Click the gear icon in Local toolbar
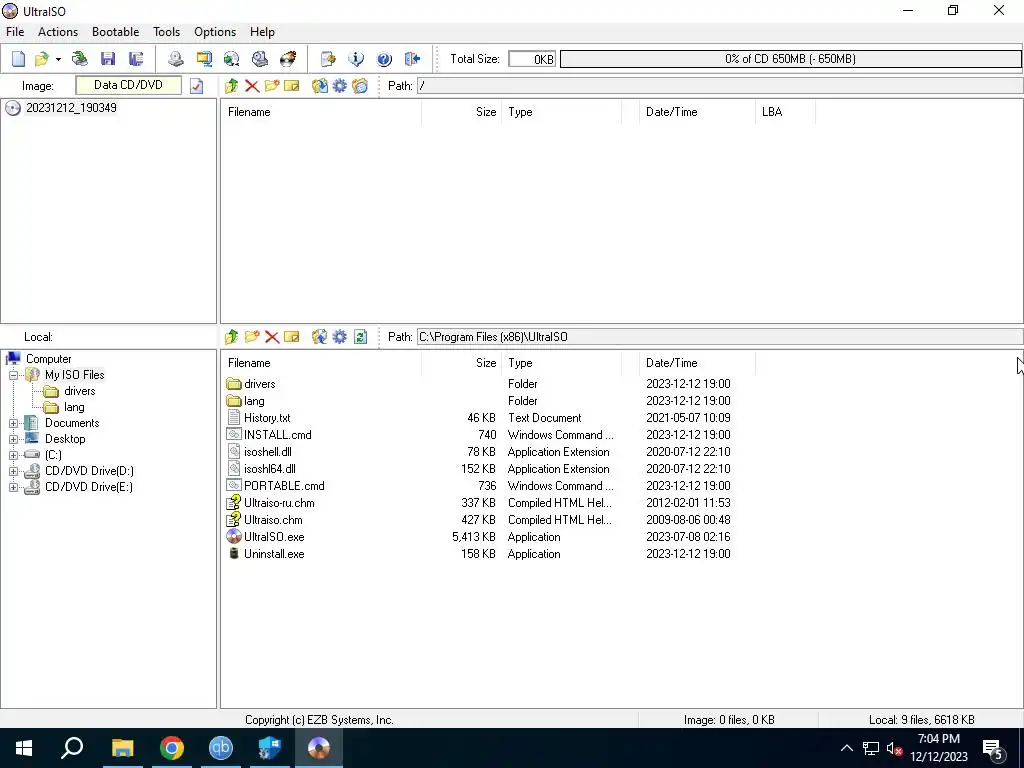This screenshot has height=768, width=1024. [x=340, y=337]
